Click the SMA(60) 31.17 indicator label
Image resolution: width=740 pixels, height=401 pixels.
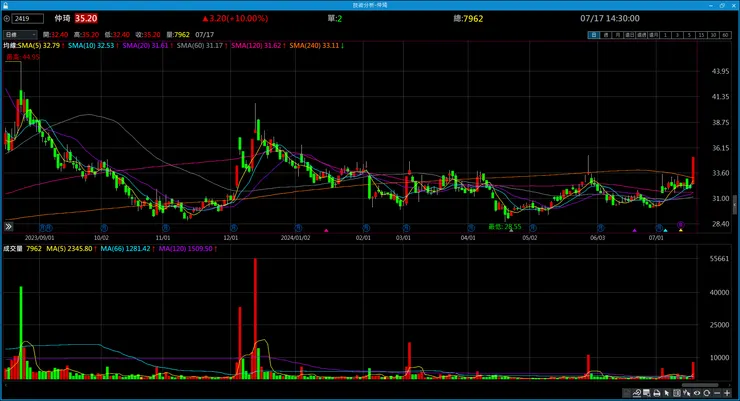point(200,45)
